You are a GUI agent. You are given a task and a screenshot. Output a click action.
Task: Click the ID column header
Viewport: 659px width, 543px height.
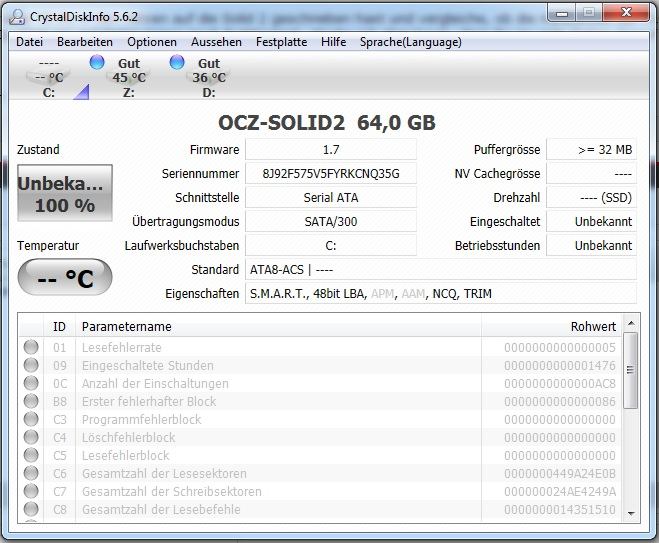click(x=59, y=327)
